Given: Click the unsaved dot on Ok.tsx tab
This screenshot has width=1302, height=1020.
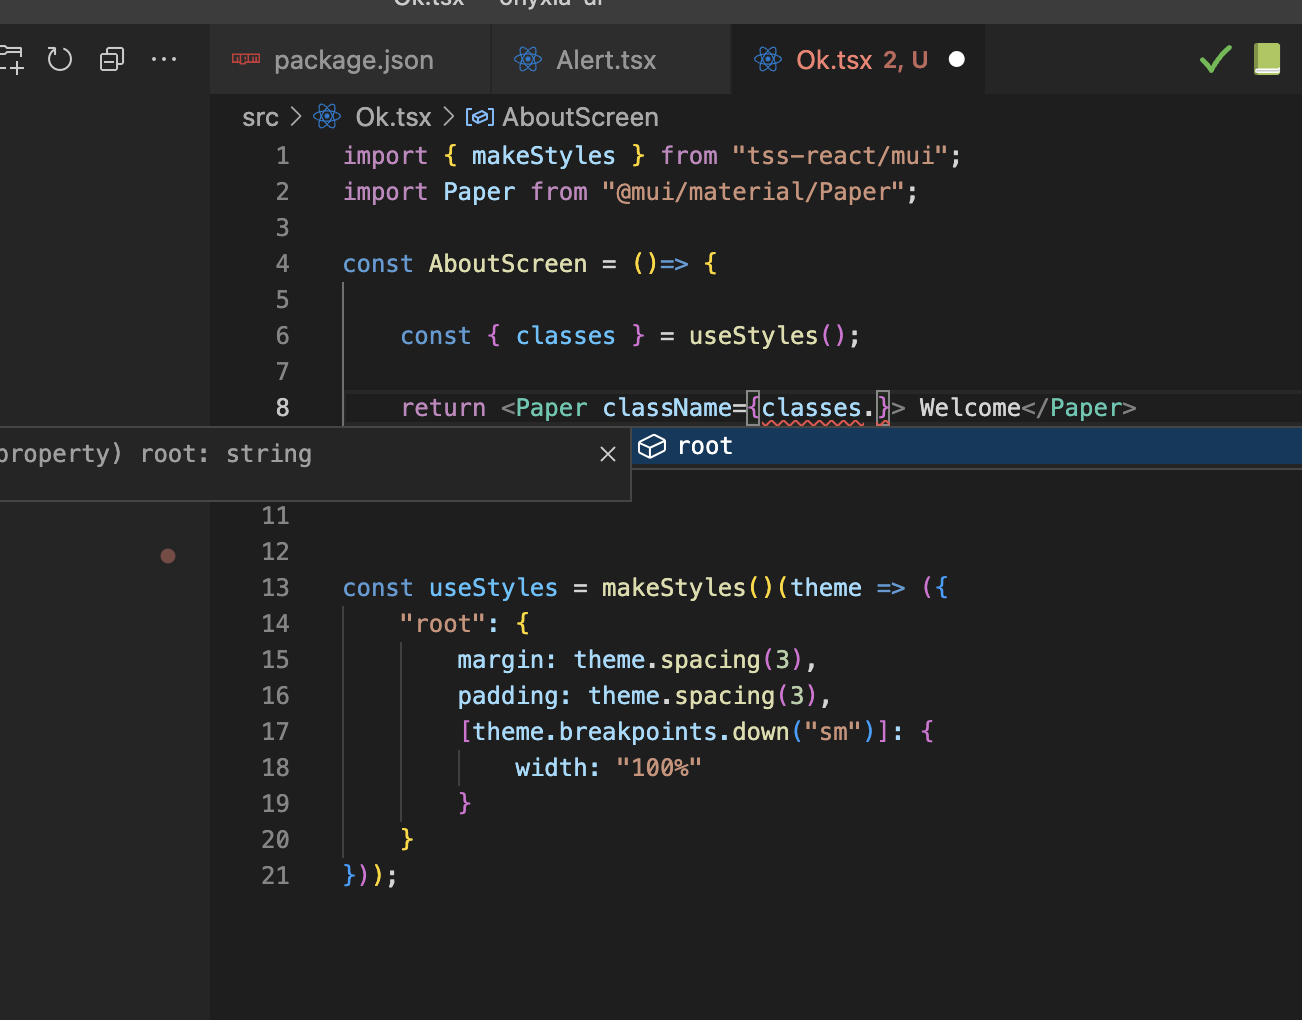Looking at the screenshot, I should click(x=957, y=60).
